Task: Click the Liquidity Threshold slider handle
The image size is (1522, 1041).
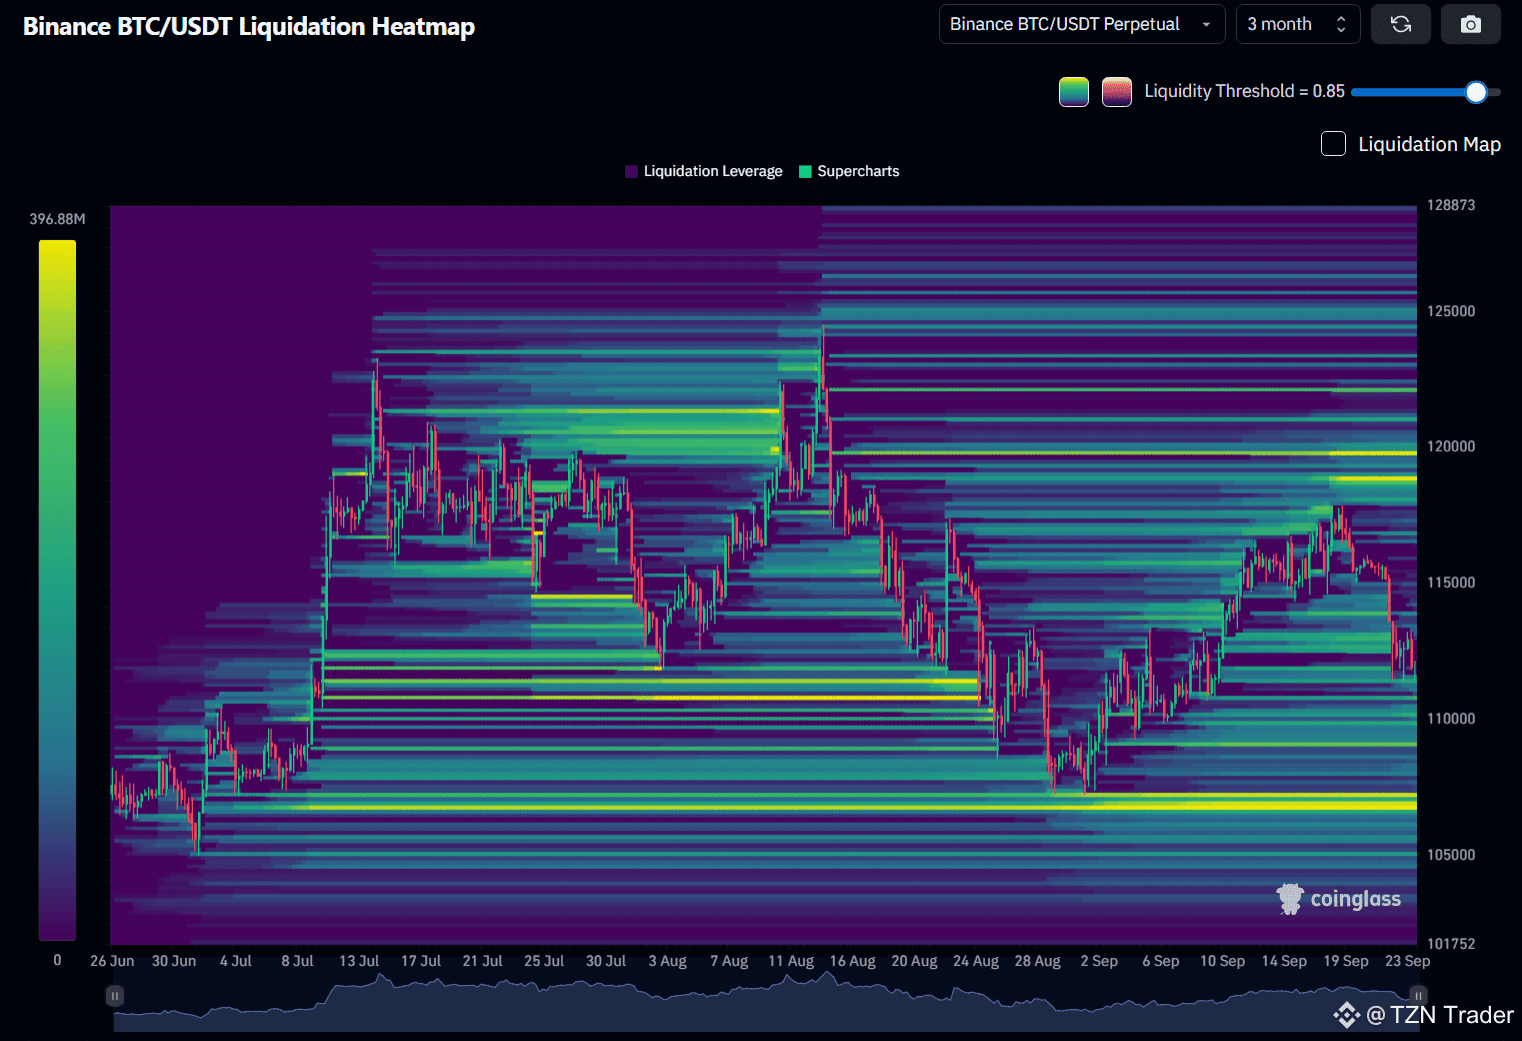Action: pos(1476,92)
